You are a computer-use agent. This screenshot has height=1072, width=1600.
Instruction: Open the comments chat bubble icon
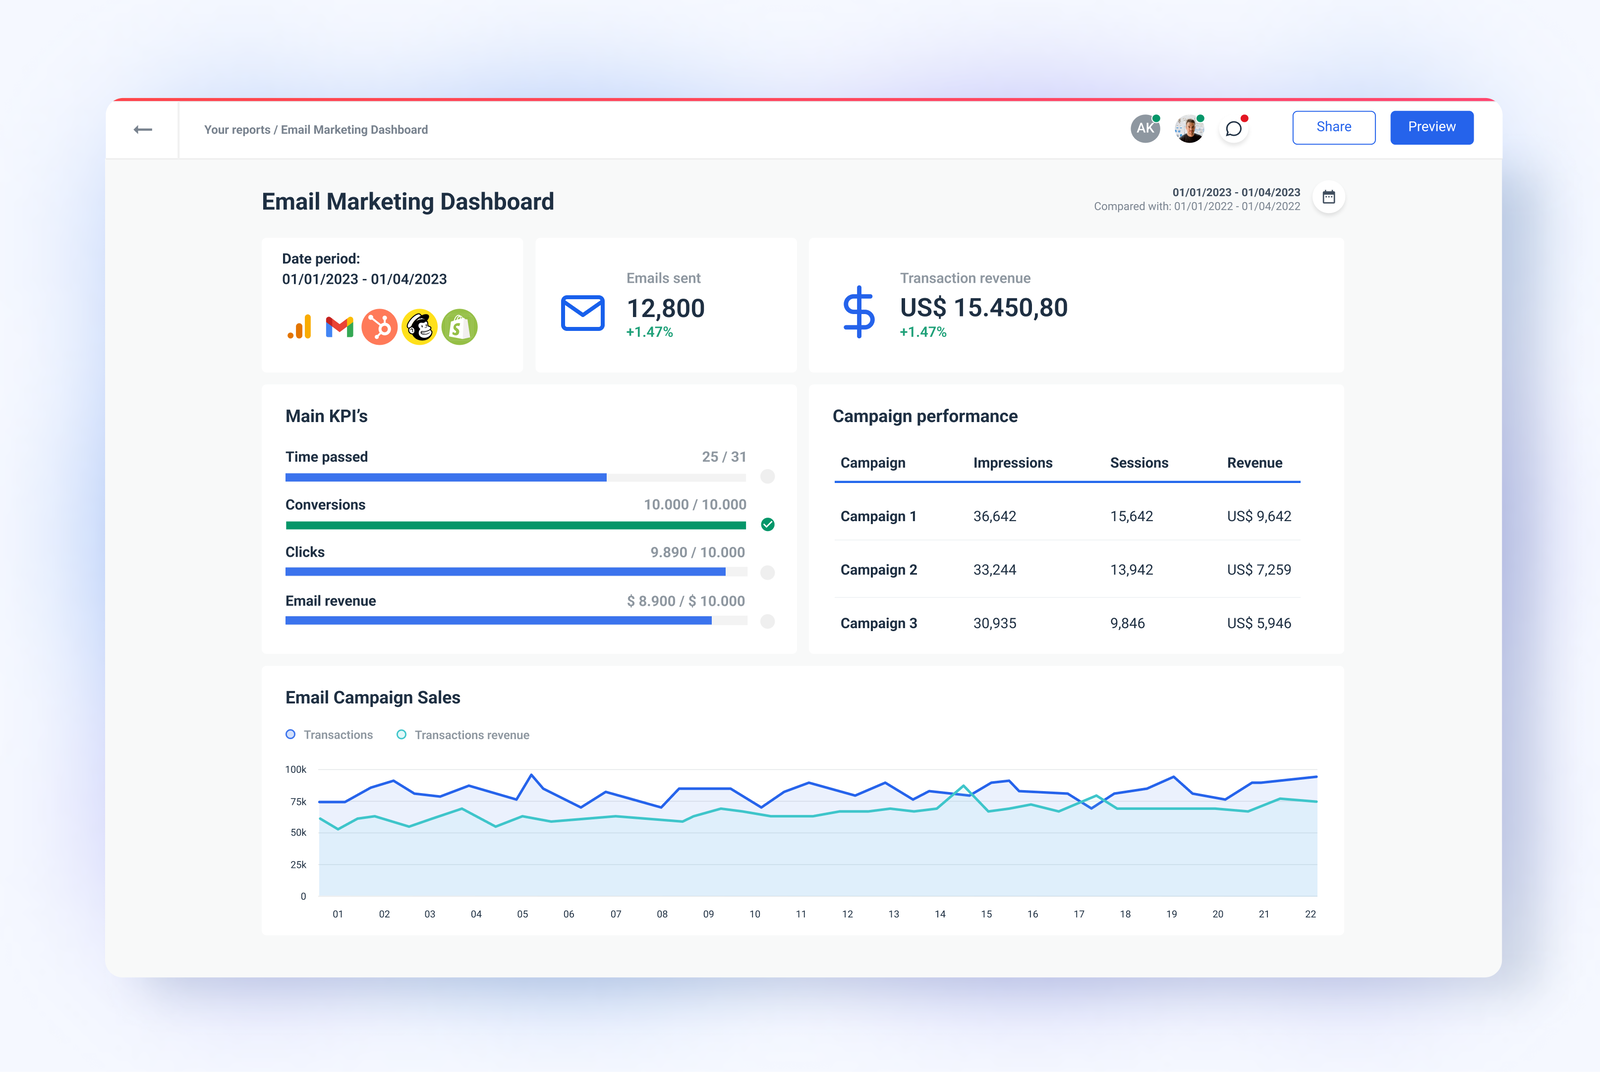coord(1234,129)
